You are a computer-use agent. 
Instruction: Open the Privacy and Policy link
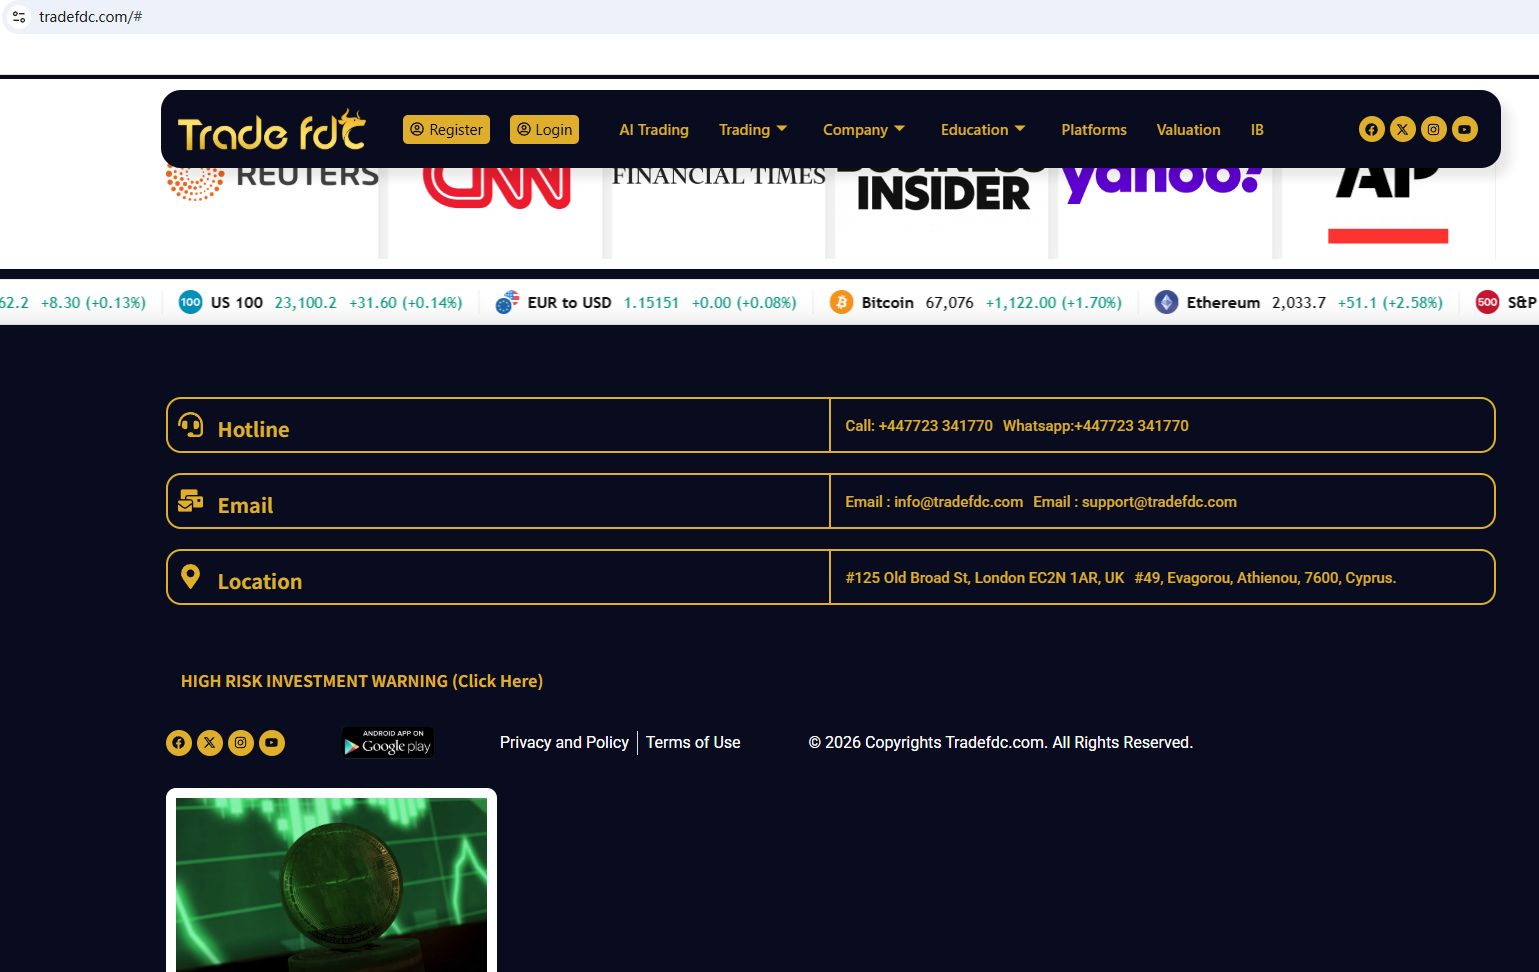(x=564, y=742)
